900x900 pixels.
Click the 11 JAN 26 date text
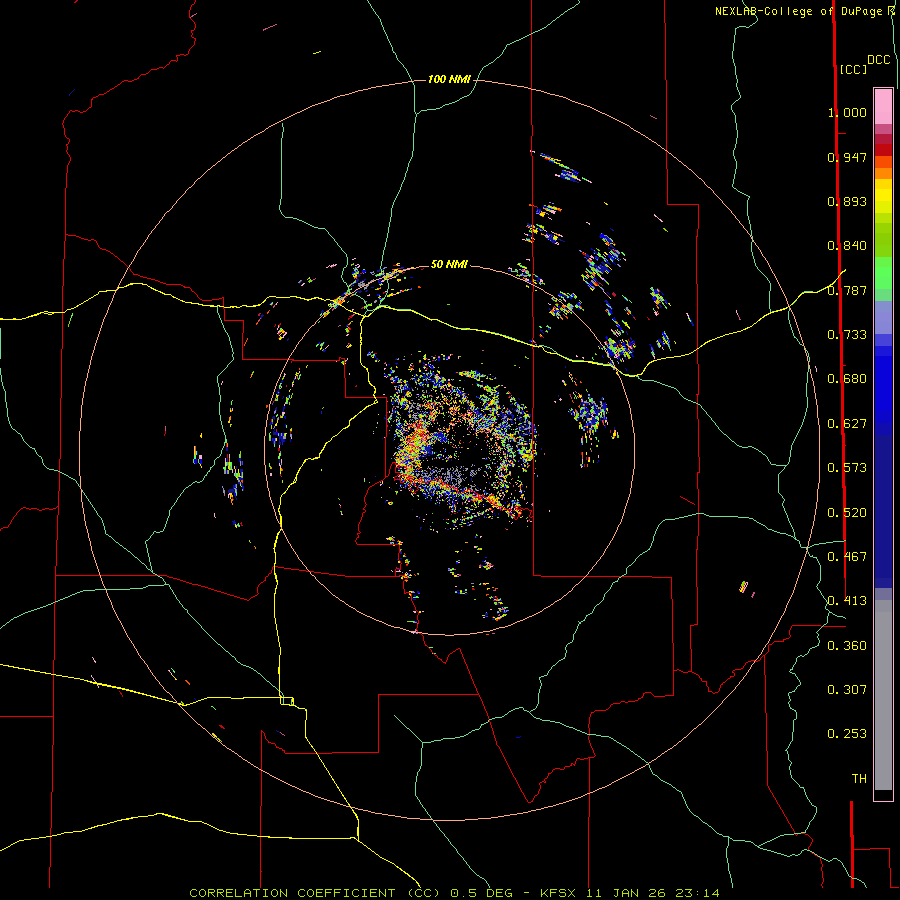click(x=626, y=893)
